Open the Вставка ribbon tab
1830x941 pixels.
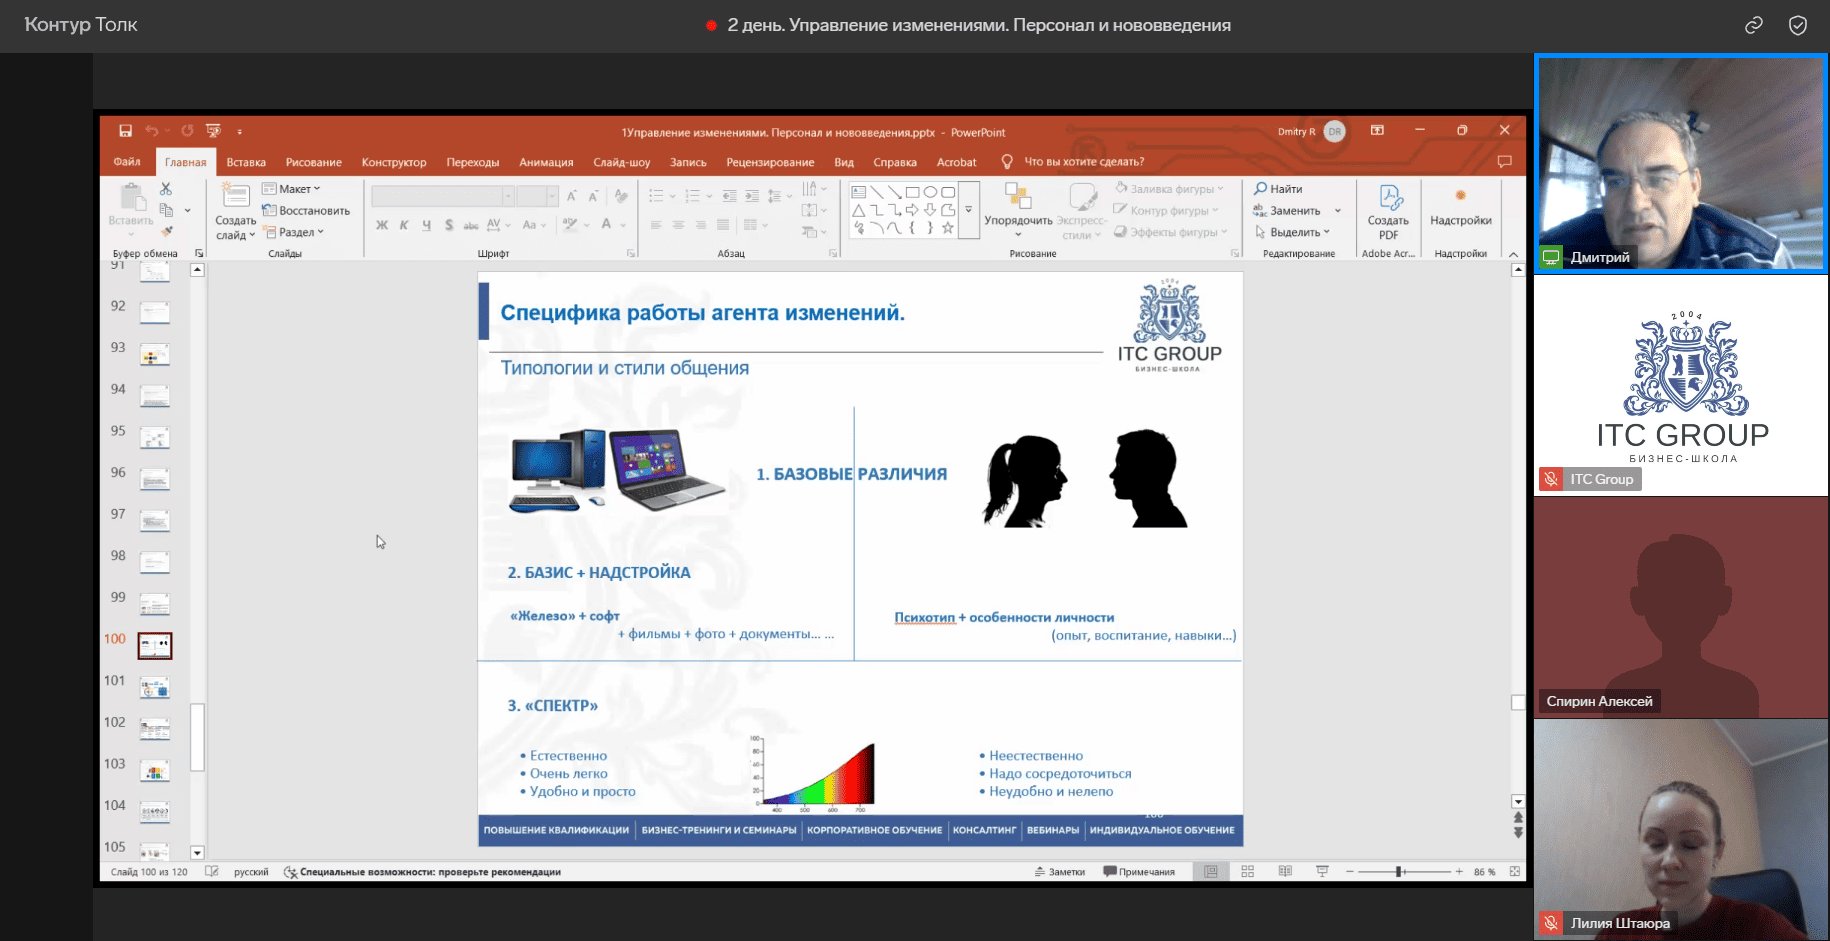(x=246, y=162)
